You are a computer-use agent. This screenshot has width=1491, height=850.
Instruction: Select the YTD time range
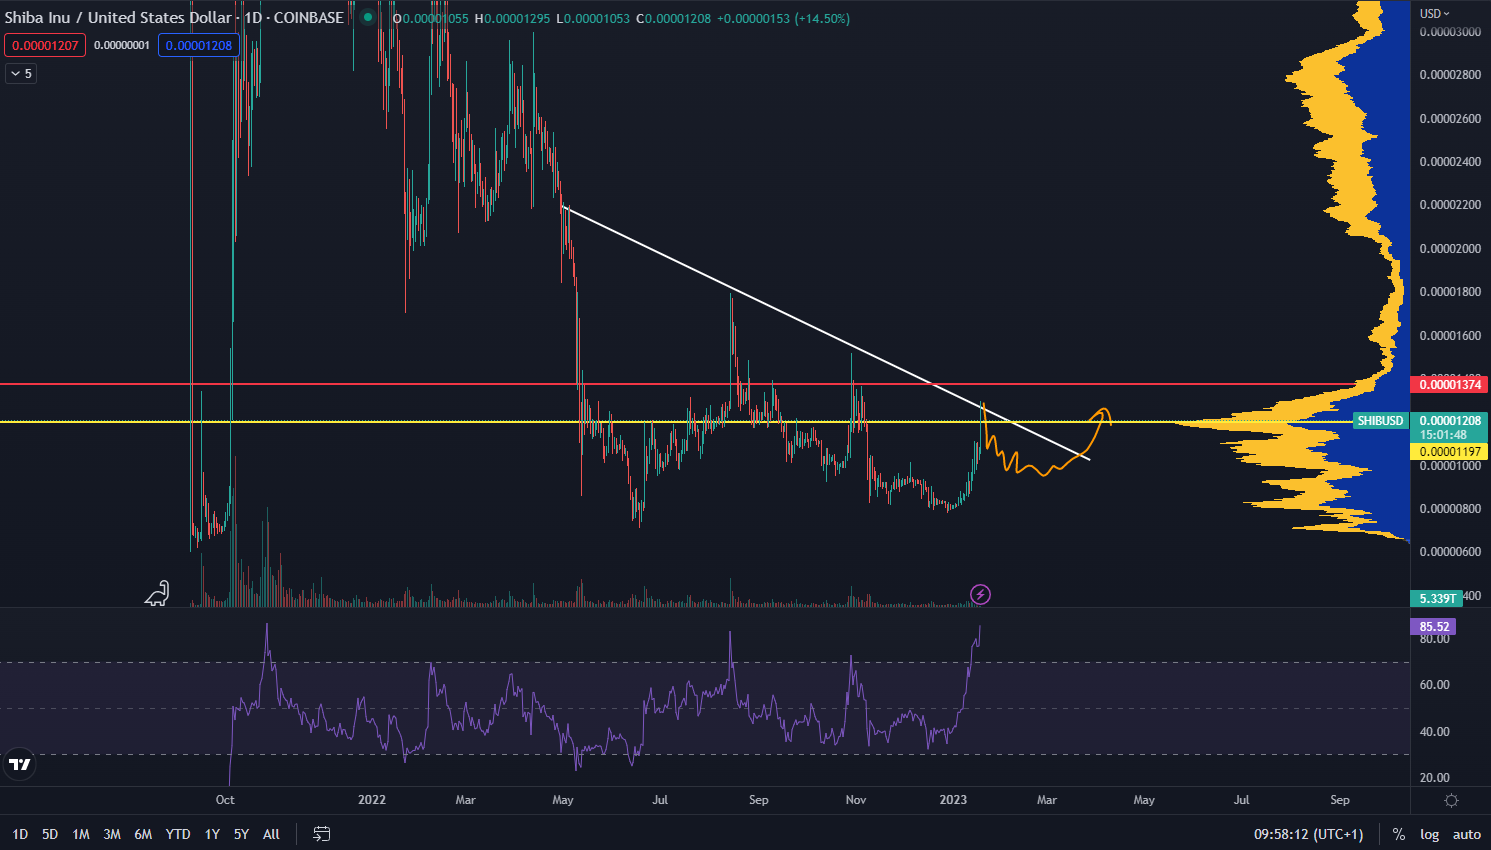click(178, 834)
